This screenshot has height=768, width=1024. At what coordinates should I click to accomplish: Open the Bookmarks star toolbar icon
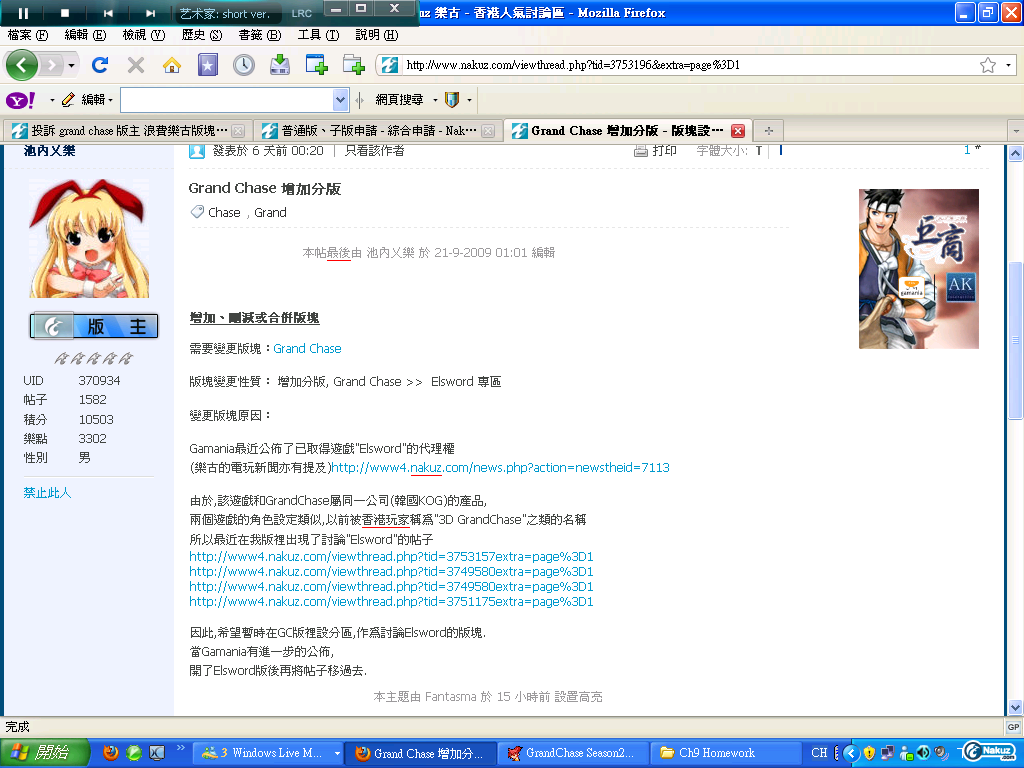208,65
